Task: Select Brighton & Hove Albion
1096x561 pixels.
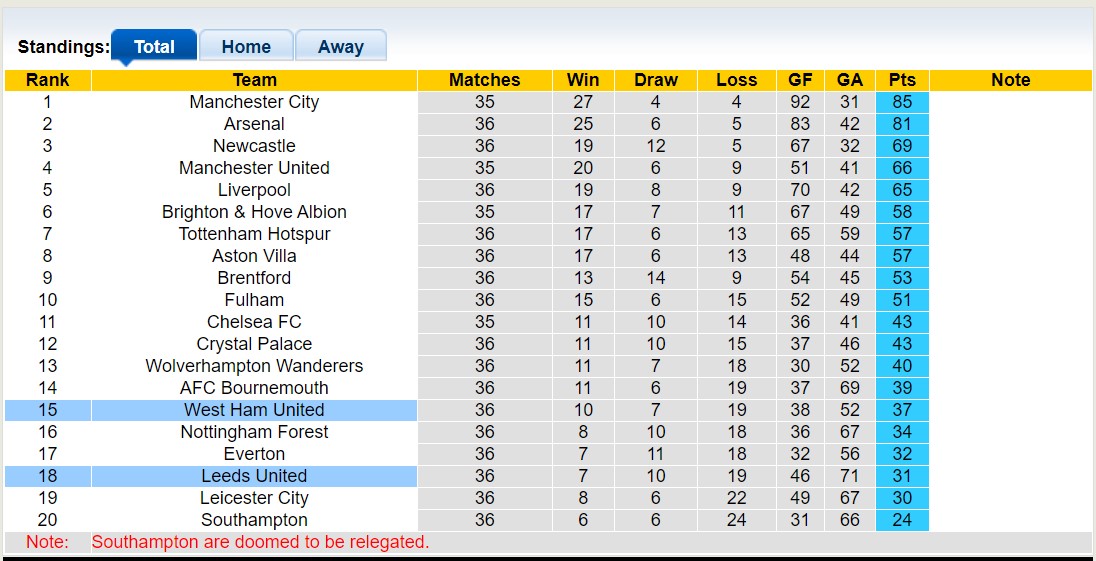Action: coord(254,212)
